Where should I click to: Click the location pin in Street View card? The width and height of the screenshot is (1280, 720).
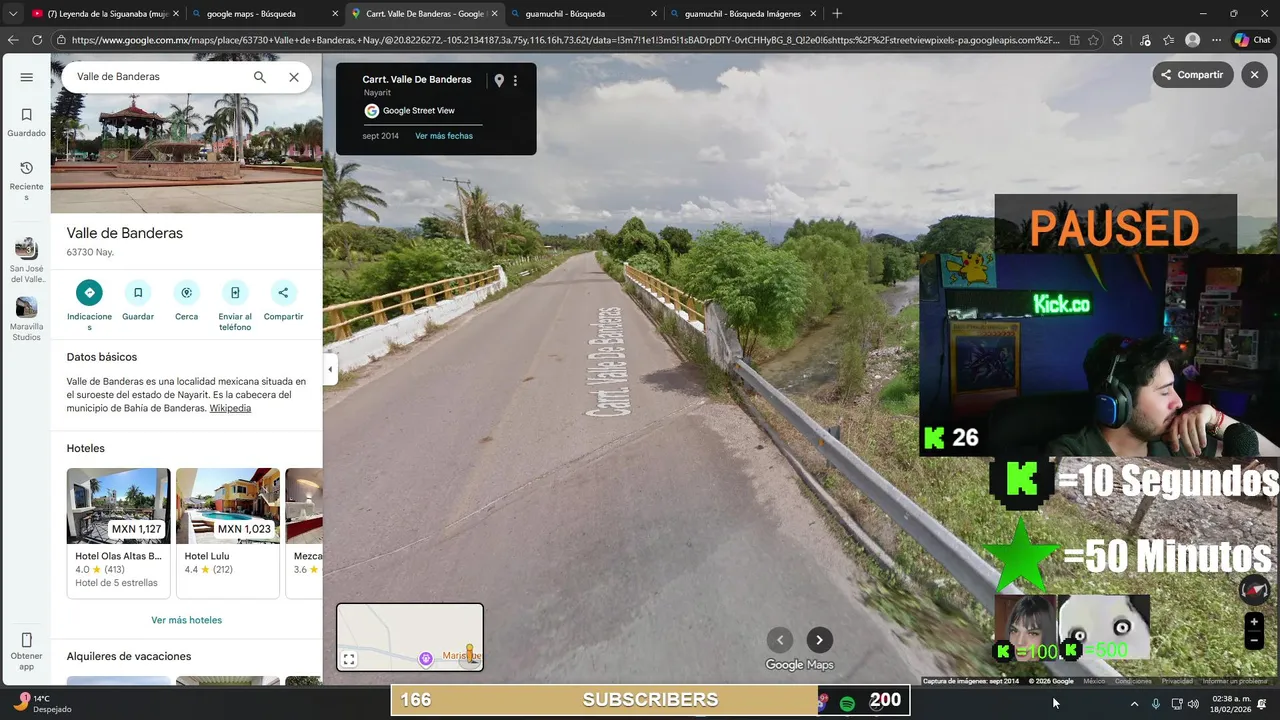499,80
